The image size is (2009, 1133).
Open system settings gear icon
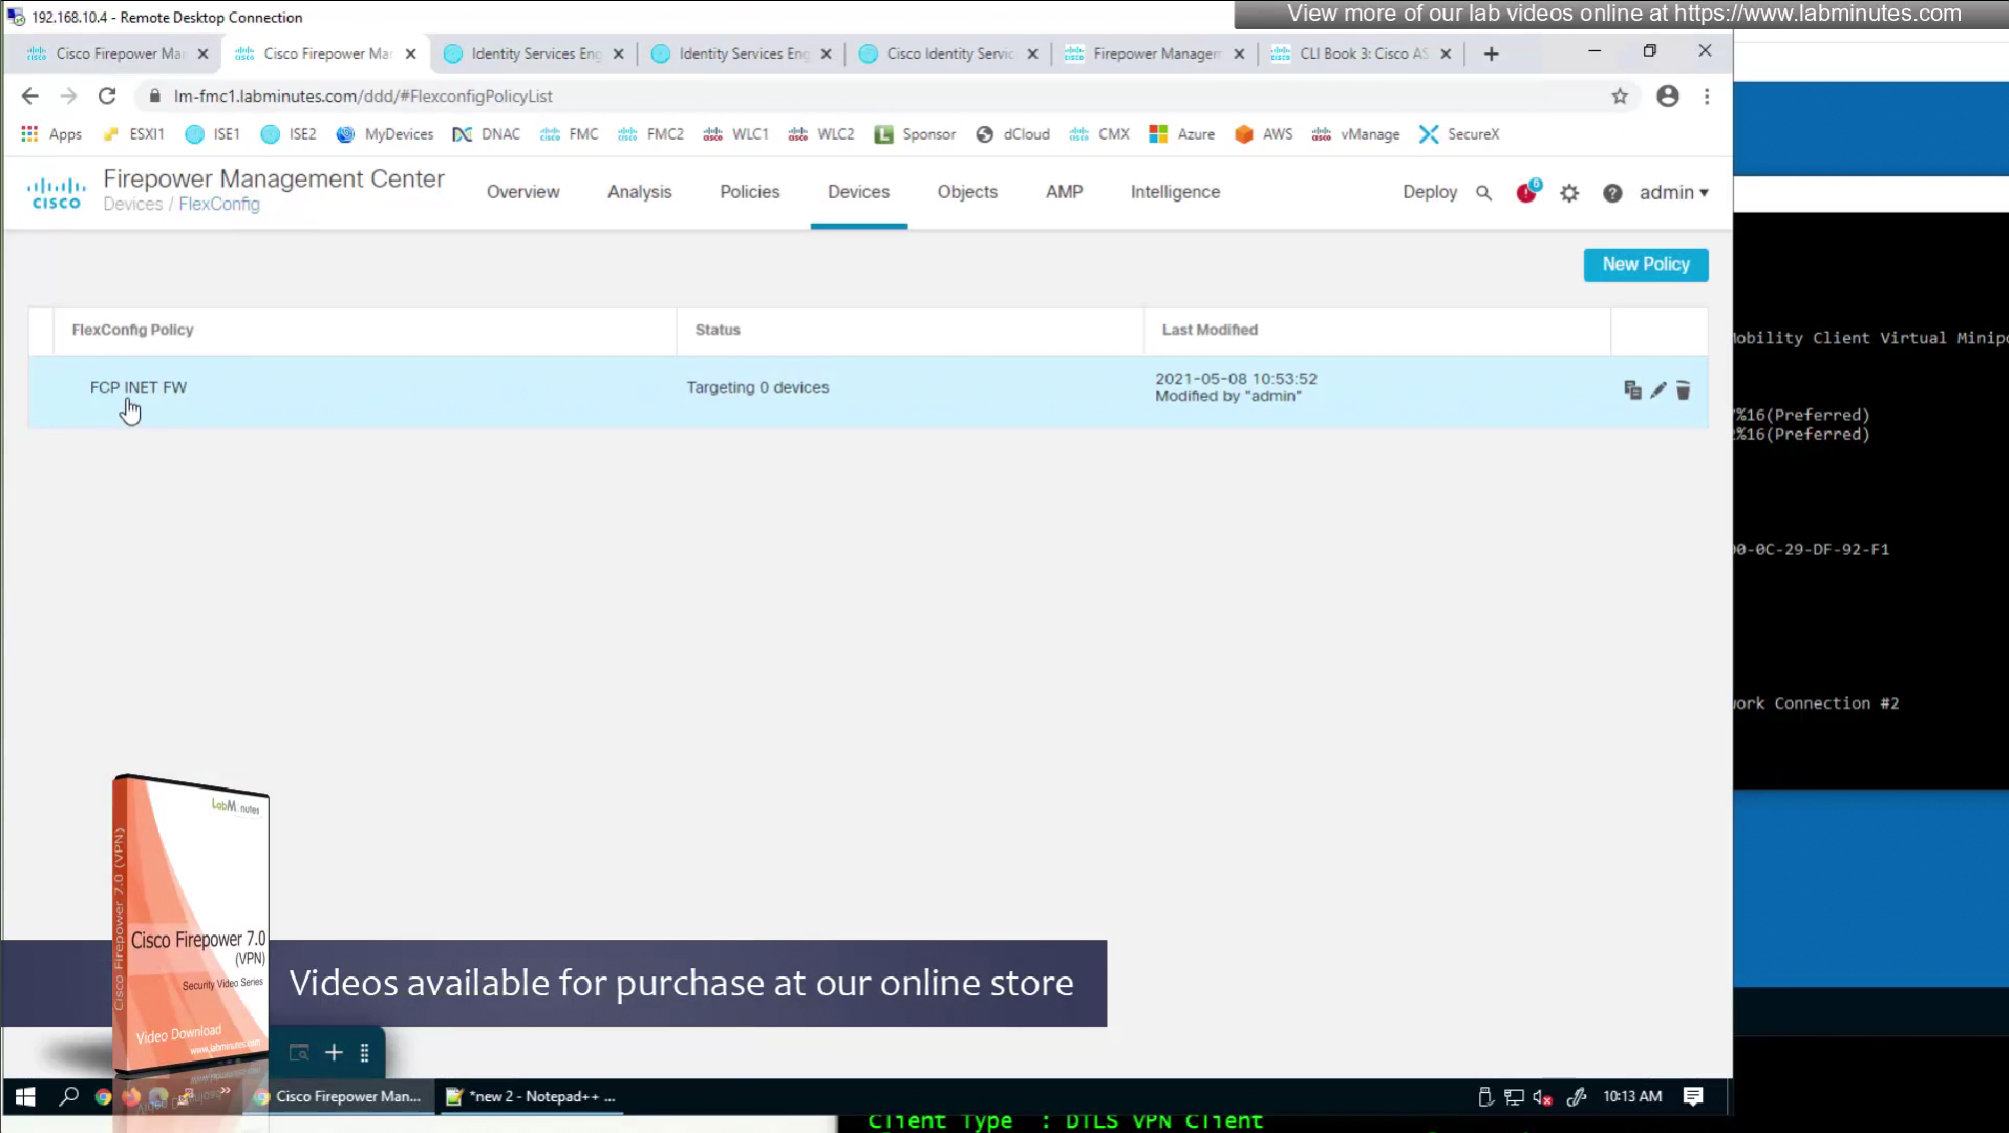1569,193
